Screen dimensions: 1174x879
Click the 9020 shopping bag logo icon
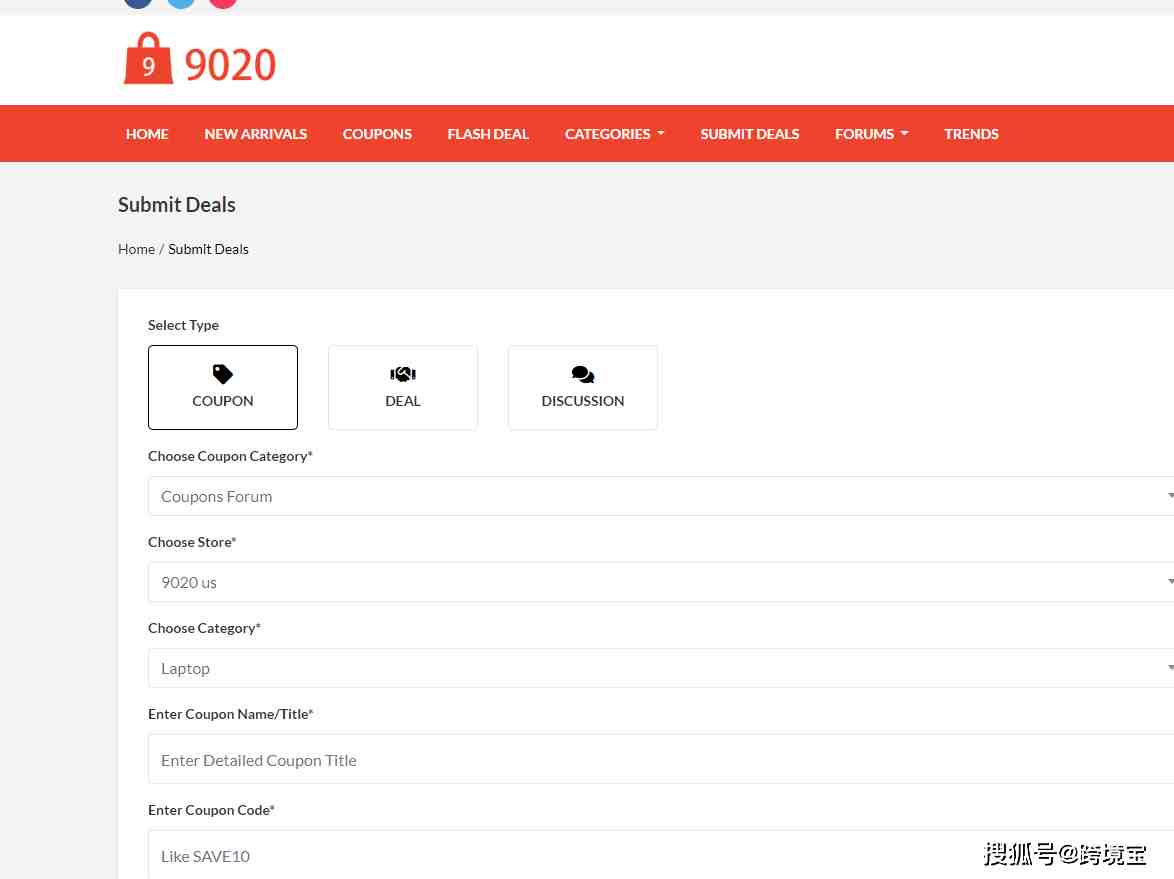tap(148, 58)
